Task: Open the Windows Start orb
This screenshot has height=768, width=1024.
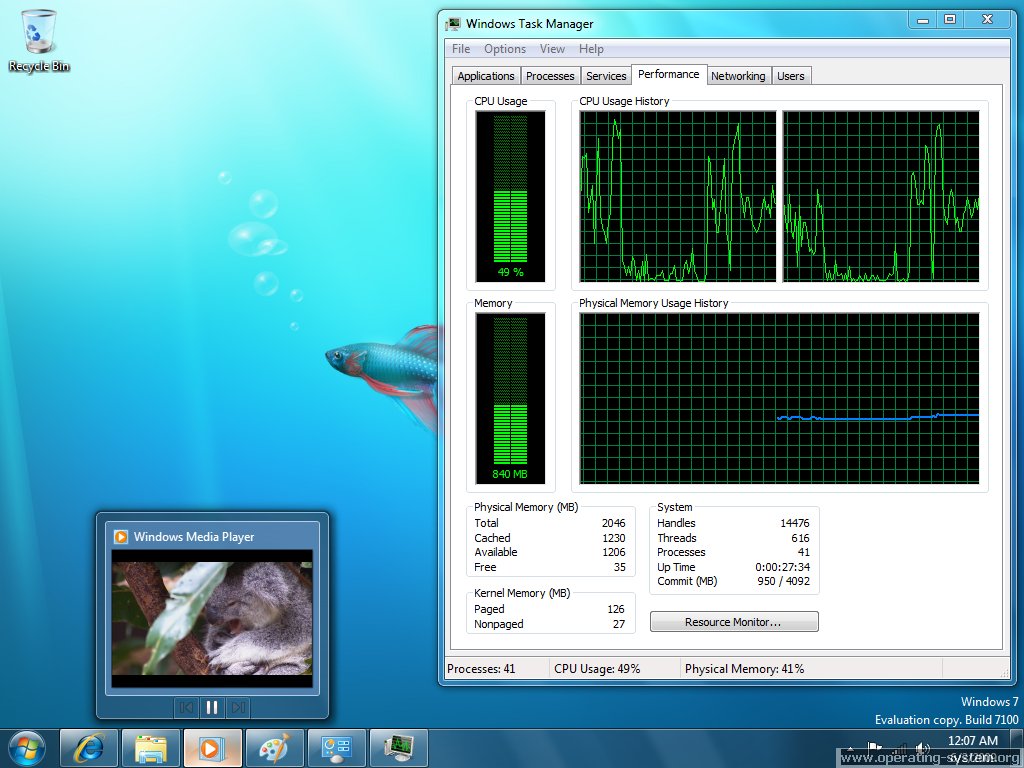Action: (27, 748)
